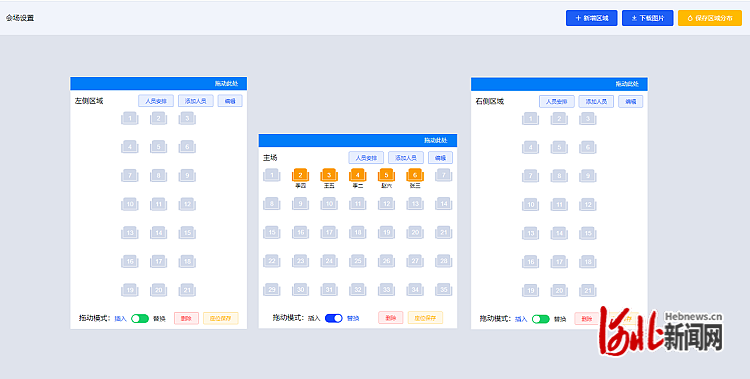The image size is (750, 379).
Task: Click the red 删除 button in 主场
Action: click(x=391, y=318)
